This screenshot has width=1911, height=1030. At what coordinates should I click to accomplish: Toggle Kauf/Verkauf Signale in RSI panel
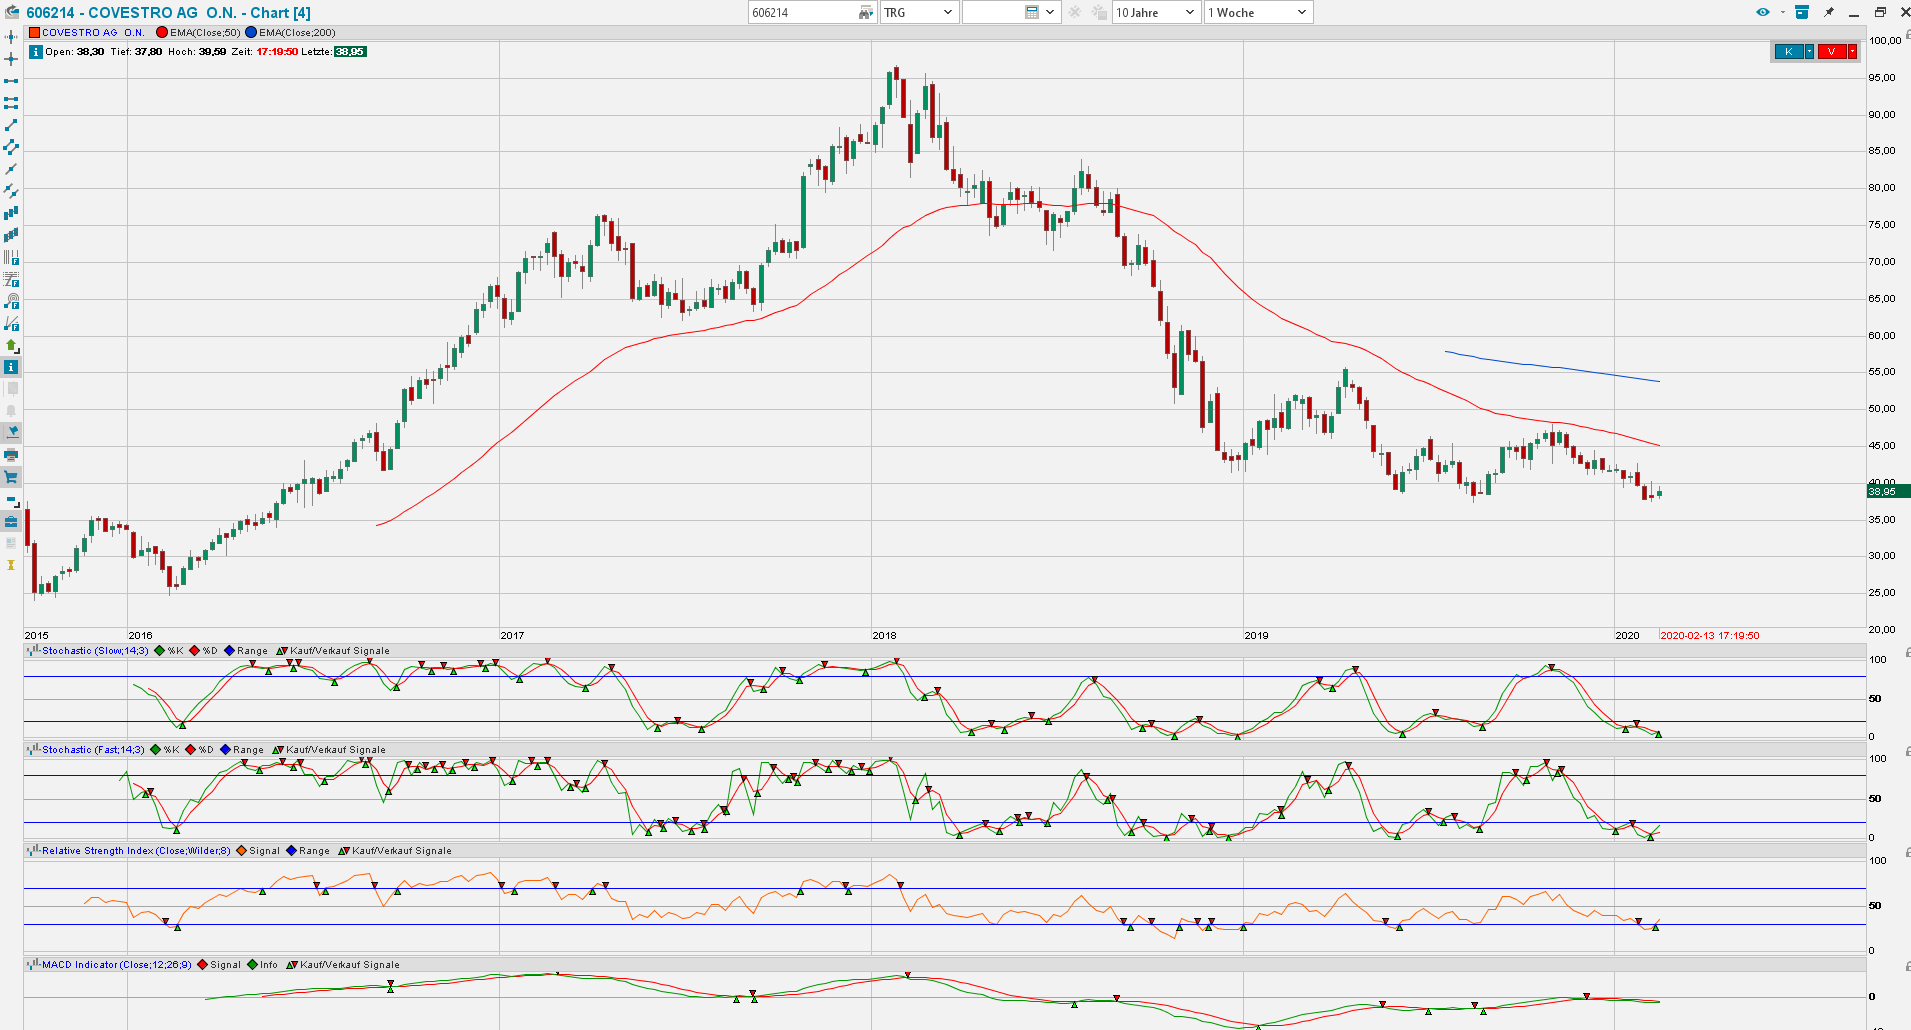tap(395, 851)
